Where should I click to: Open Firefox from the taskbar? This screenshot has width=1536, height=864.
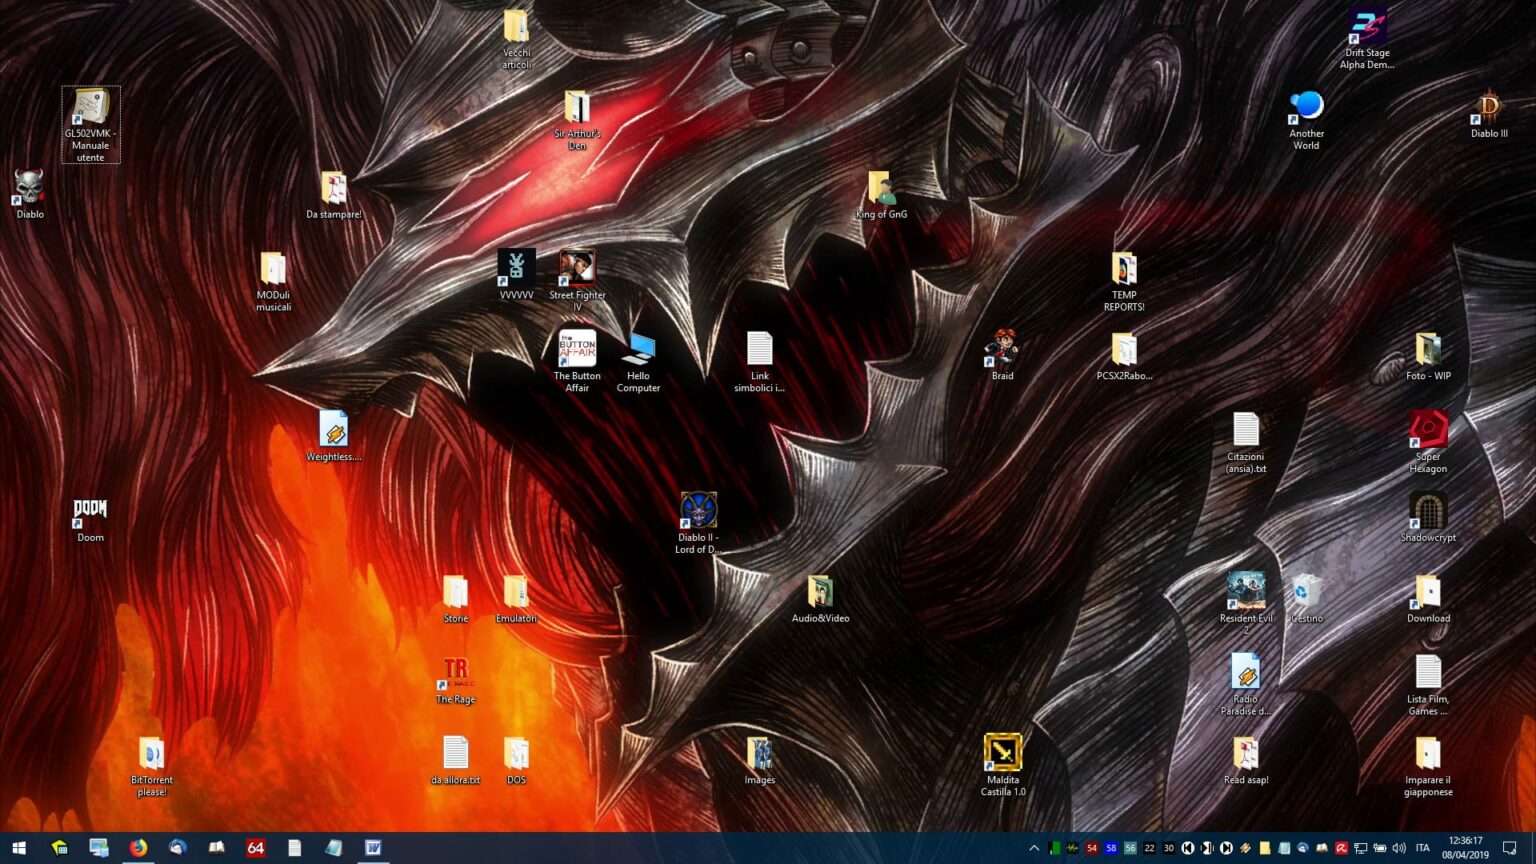click(x=138, y=848)
